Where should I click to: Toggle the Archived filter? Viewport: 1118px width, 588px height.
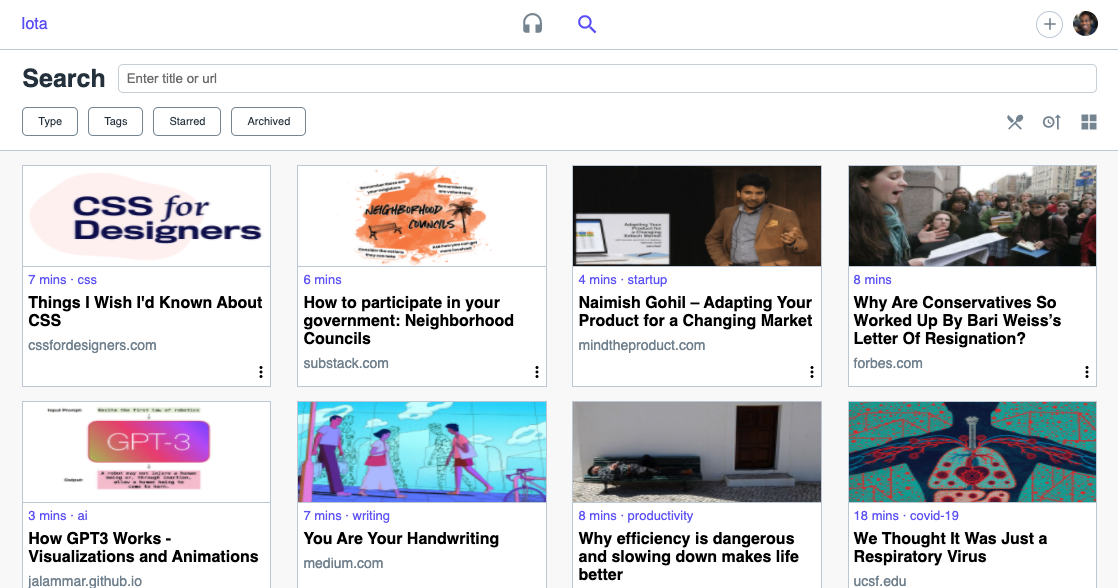[268, 121]
